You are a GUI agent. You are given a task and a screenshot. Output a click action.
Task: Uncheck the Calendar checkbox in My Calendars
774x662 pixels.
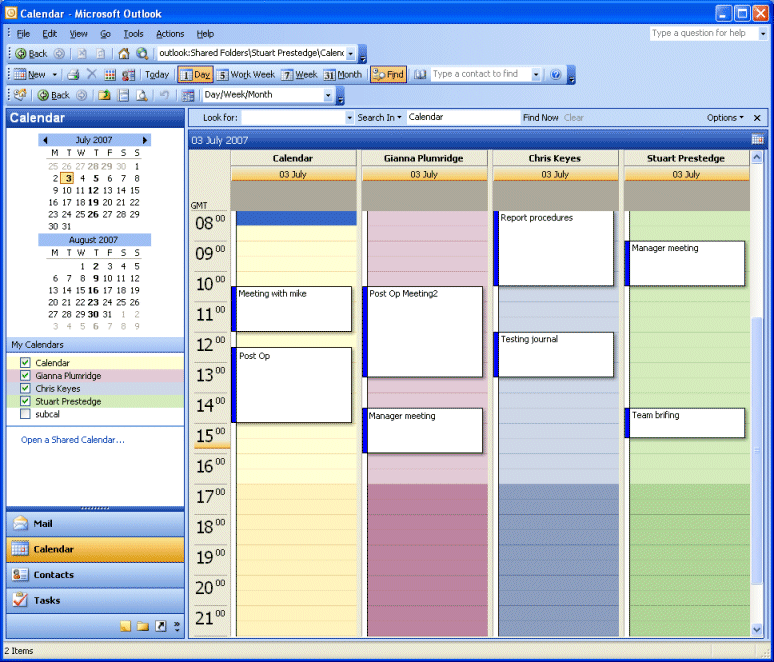25,362
